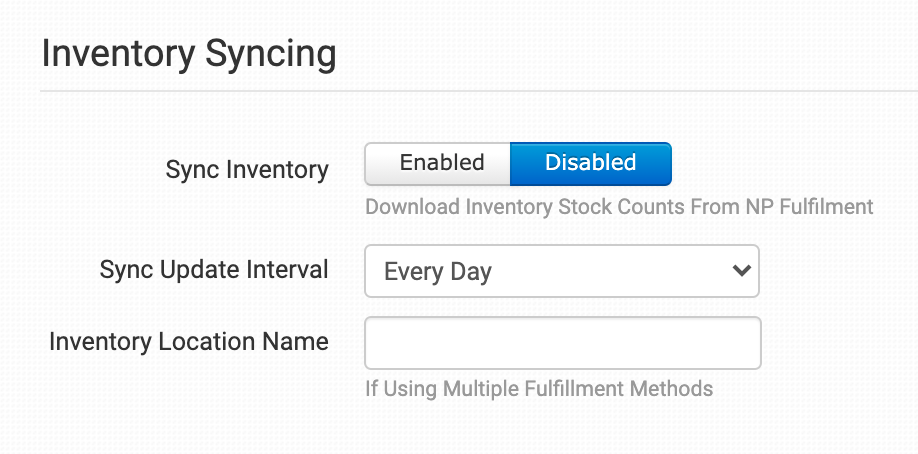This screenshot has width=918, height=454.
Task: Click the divider line below Inventory Syncing
Action: click(478, 91)
